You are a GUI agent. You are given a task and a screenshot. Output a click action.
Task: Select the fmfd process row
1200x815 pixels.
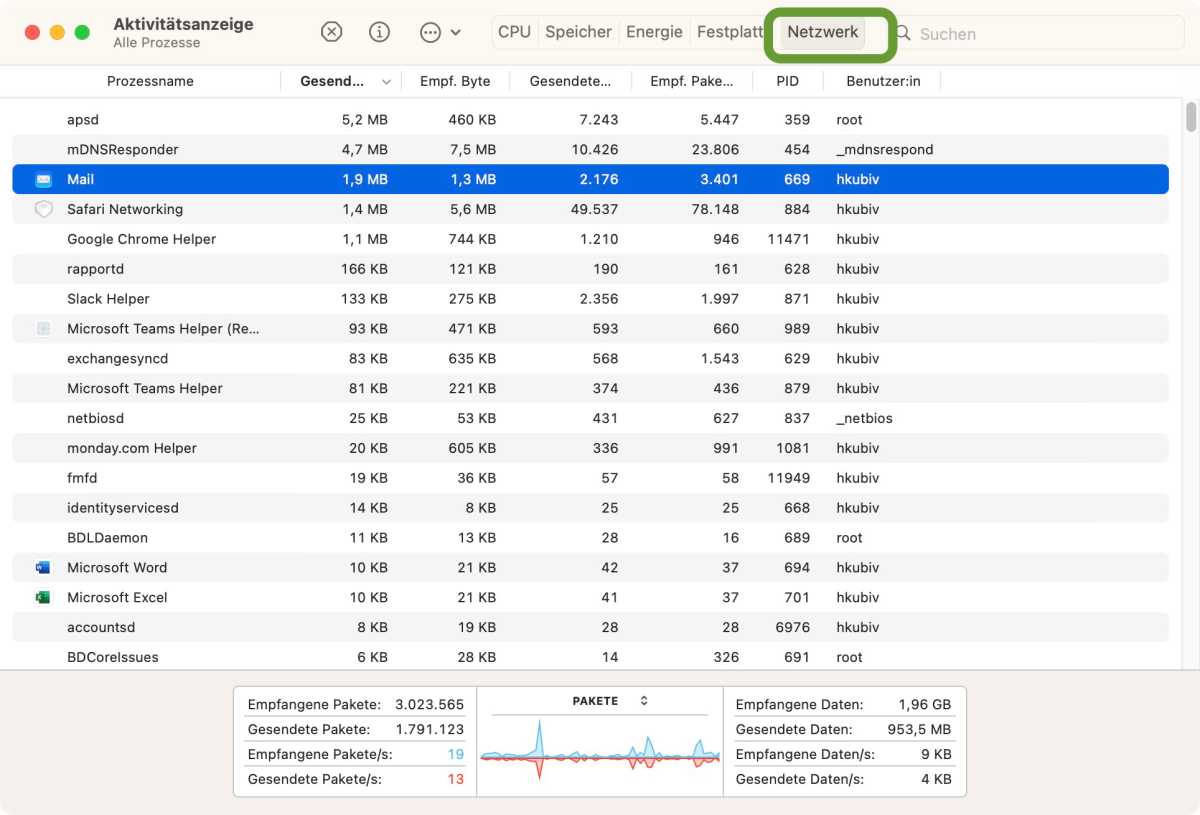coord(590,478)
